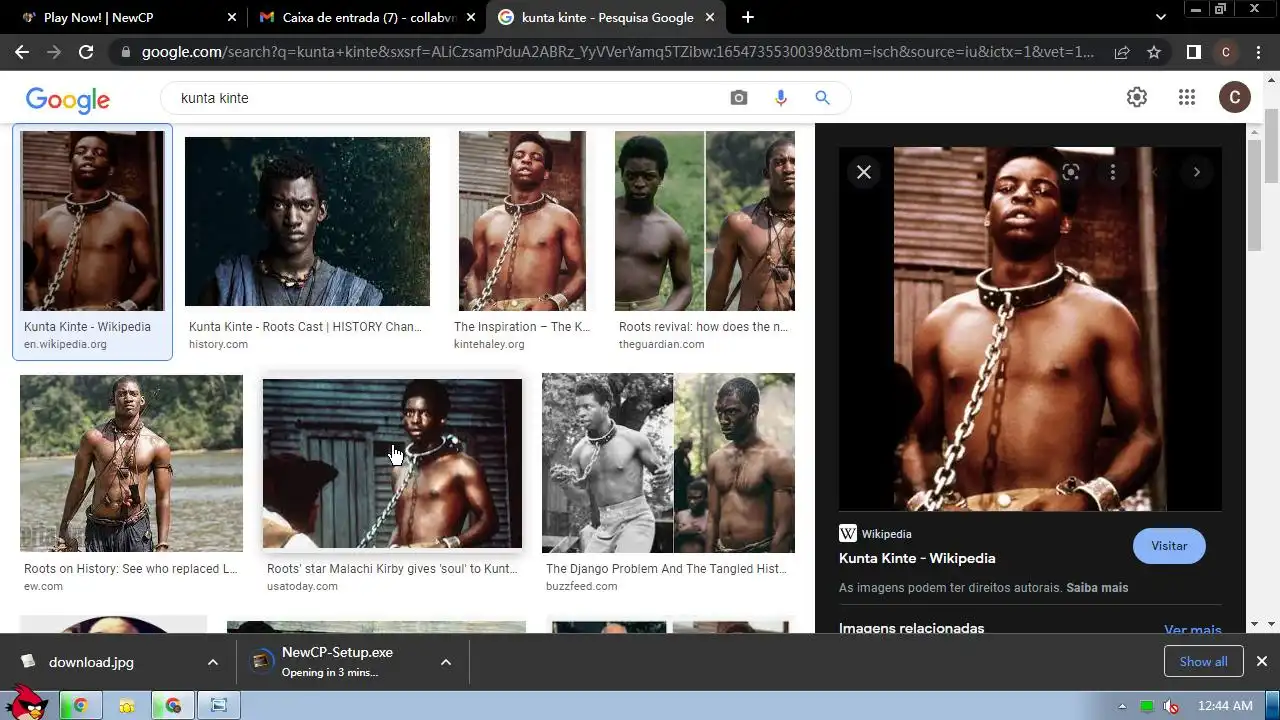Reload the page
Image resolution: width=1280 pixels, height=720 pixels.
click(86, 52)
